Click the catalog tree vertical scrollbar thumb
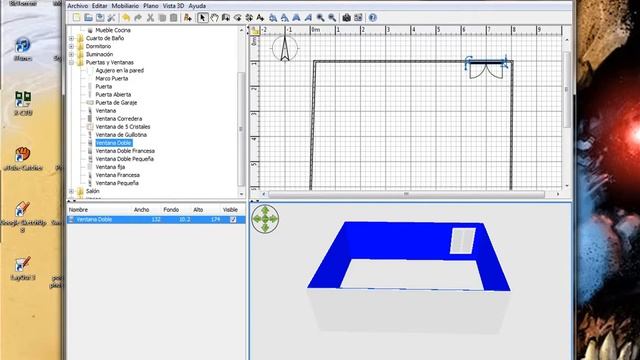 tap(241, 129)
